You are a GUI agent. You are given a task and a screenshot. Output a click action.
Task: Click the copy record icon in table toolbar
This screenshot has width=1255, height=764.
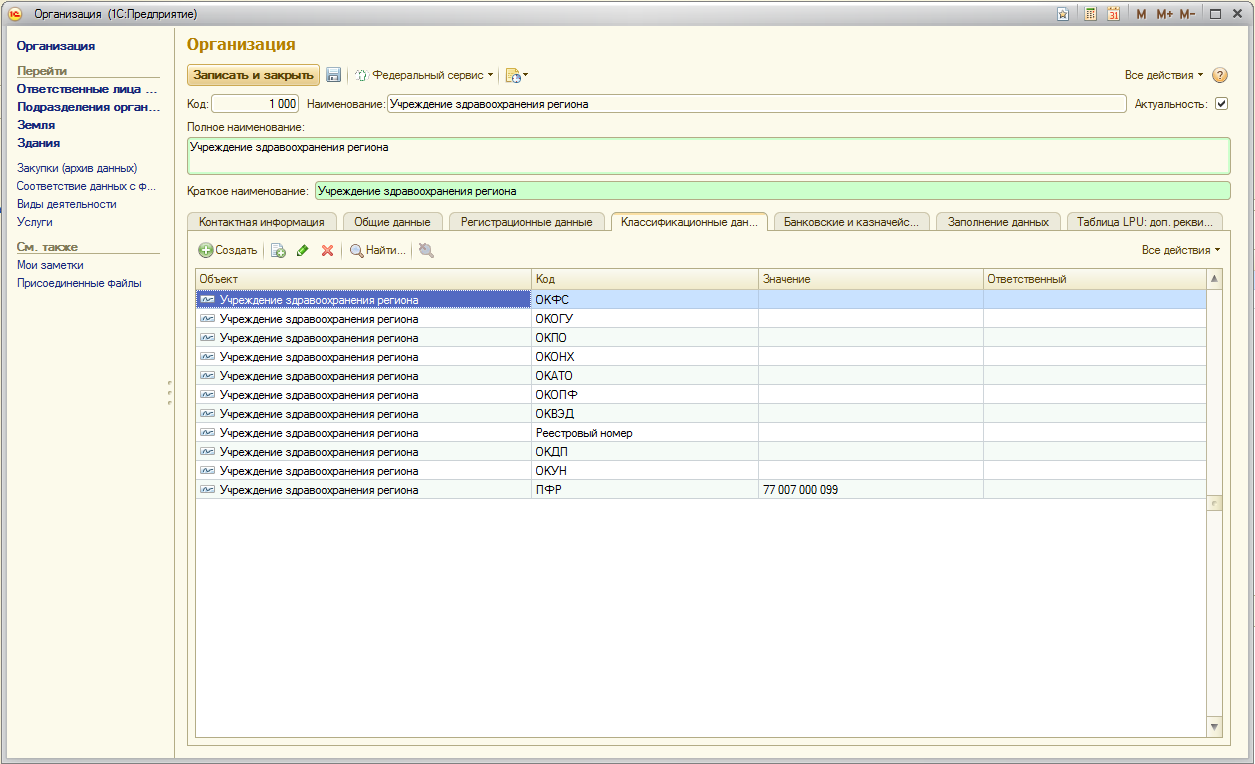pyautogui.click(x=279, y=250)
